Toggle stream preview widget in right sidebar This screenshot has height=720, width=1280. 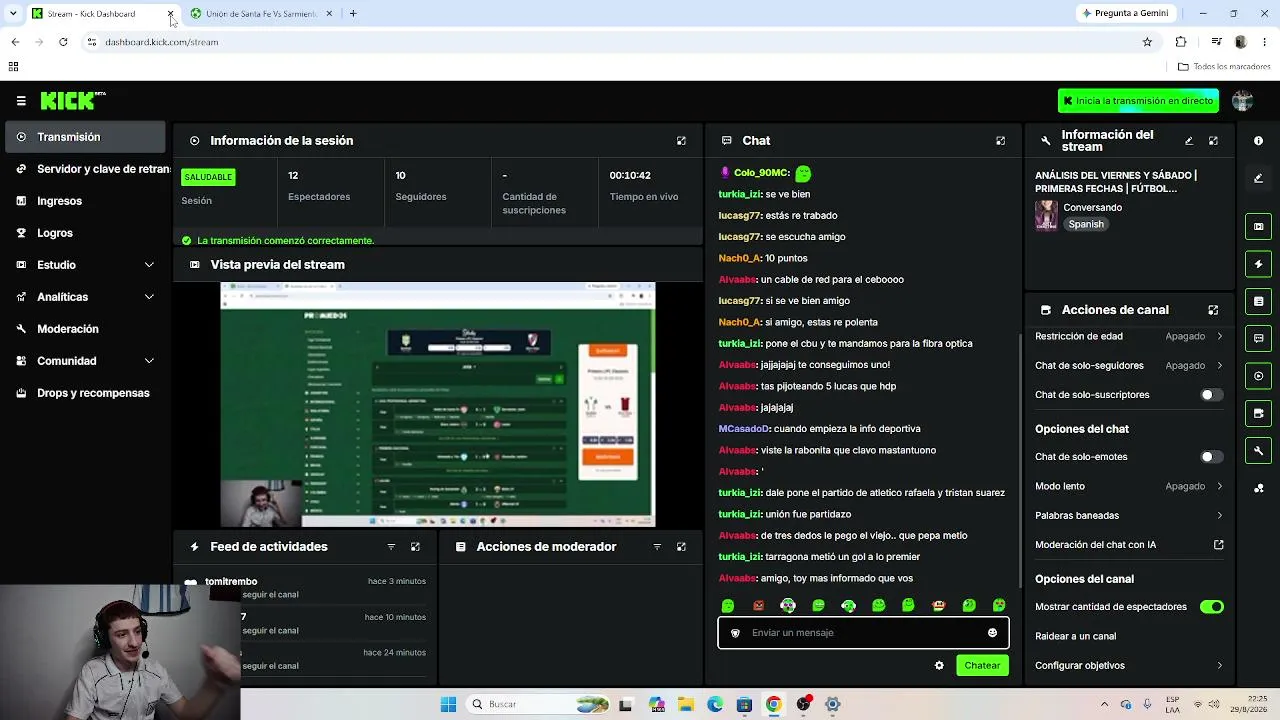1258,227
